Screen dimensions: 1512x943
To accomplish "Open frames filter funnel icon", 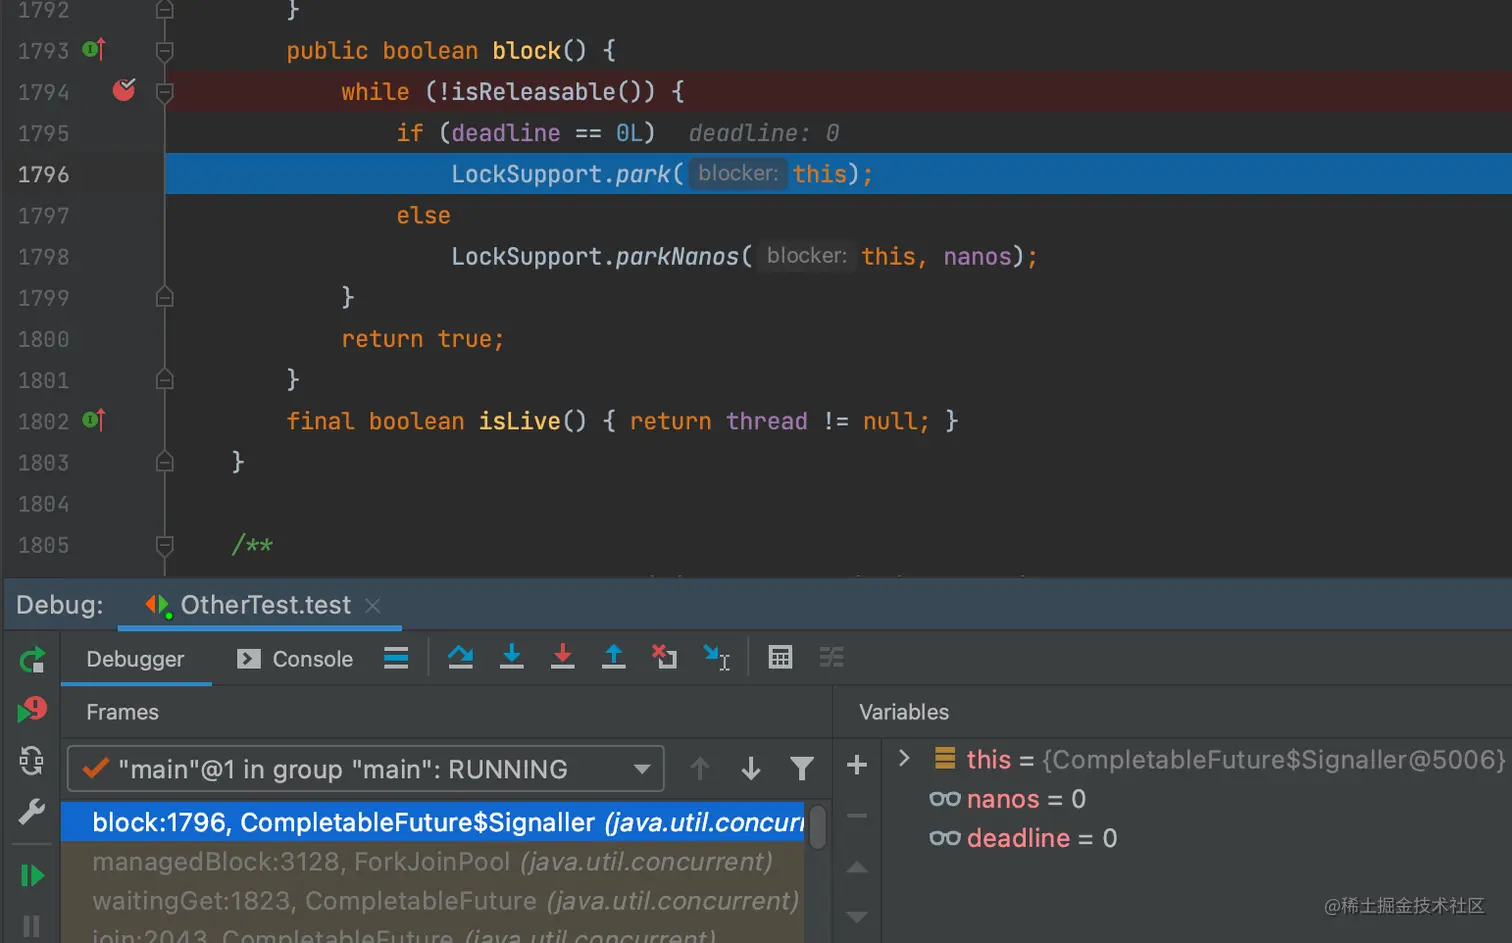I will [802, 768].
